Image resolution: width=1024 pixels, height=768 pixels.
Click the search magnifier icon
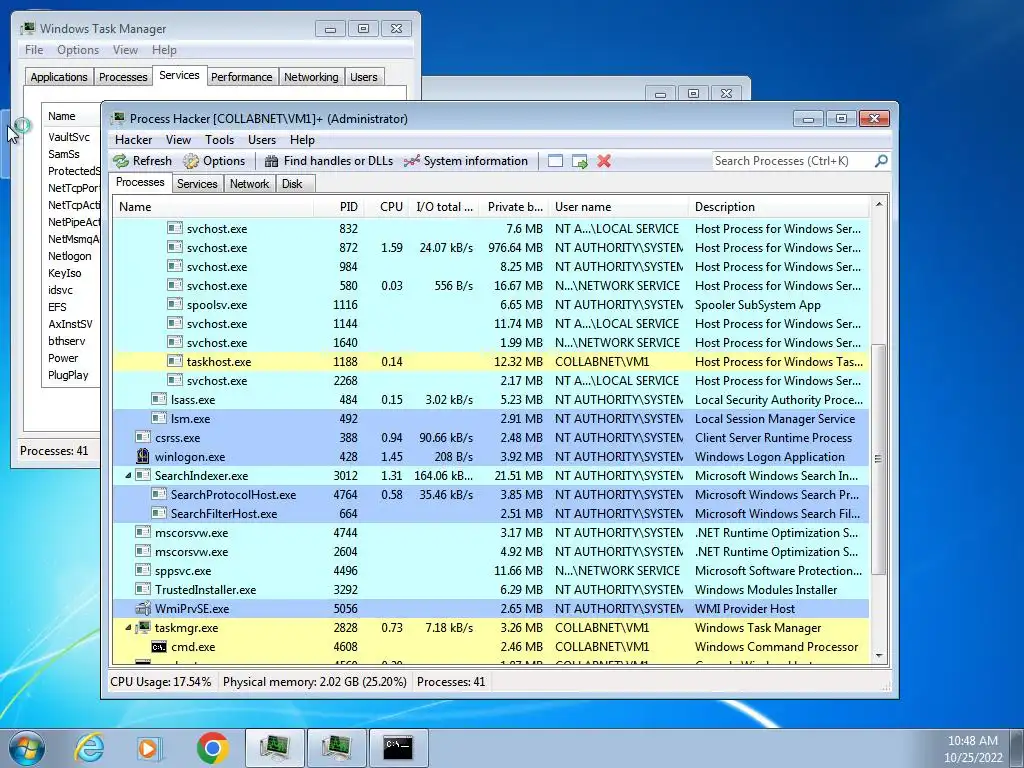(x=881, y=160)
